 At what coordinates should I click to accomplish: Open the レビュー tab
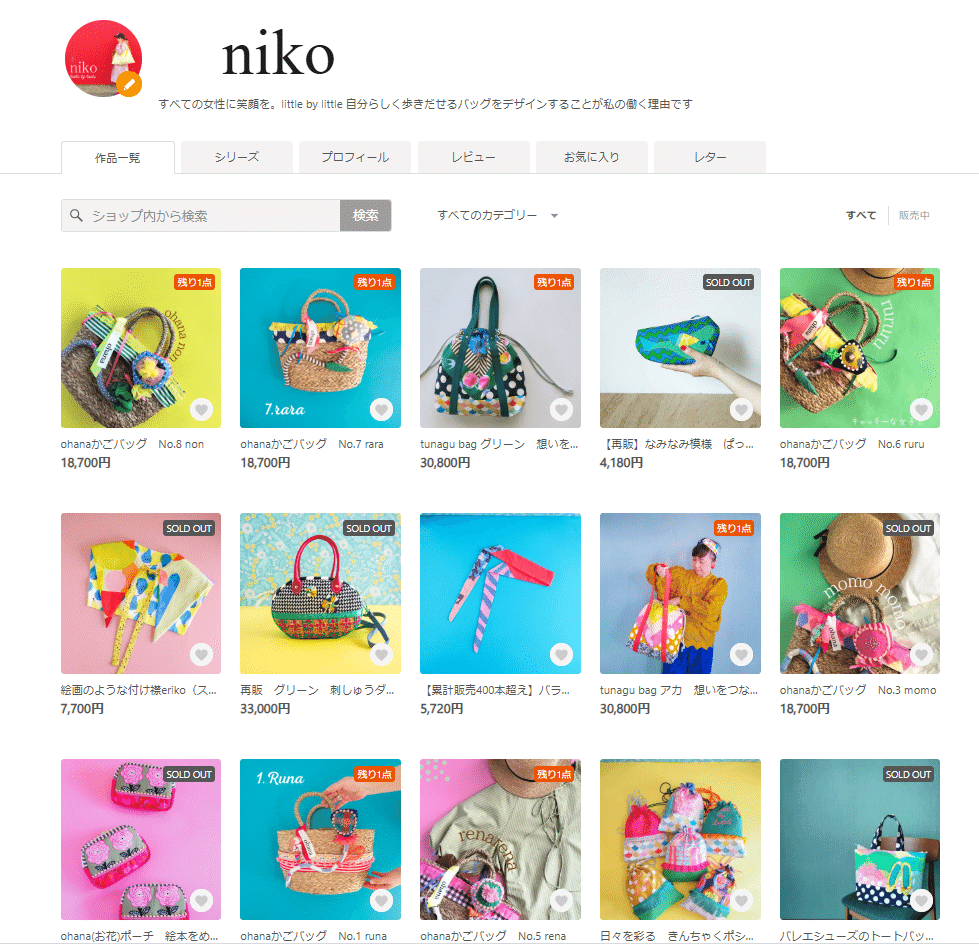pos(473,157)
